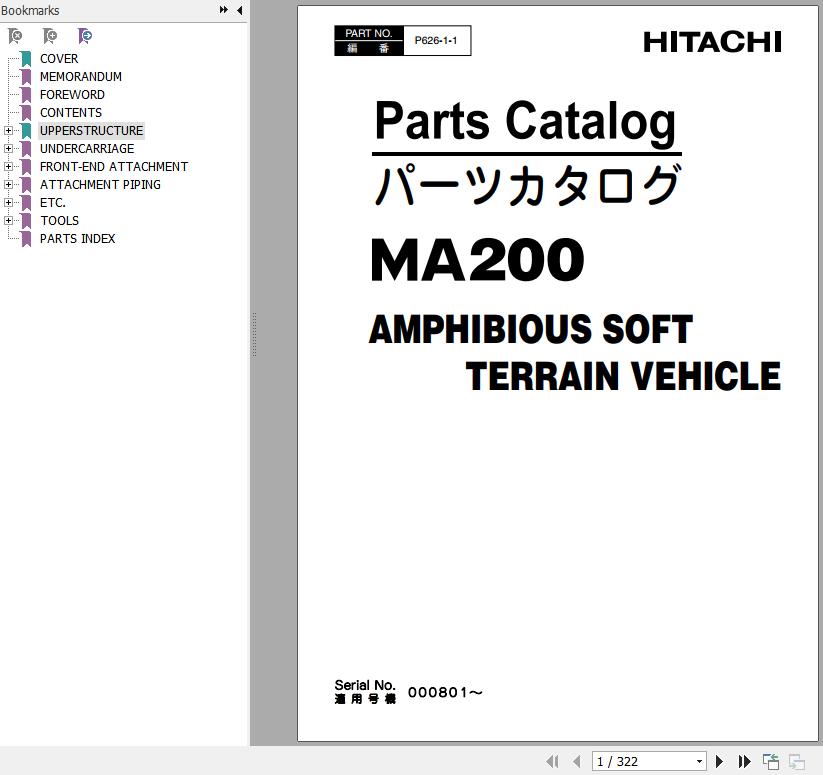
Task: Open the page number dropdown arrow
Action: coord(699,761)
